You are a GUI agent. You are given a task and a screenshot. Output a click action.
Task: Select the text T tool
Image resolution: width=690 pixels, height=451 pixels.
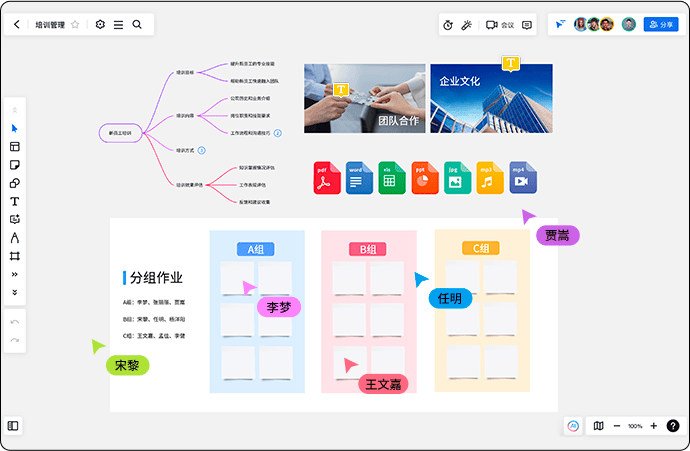click(x=15, y=202)
